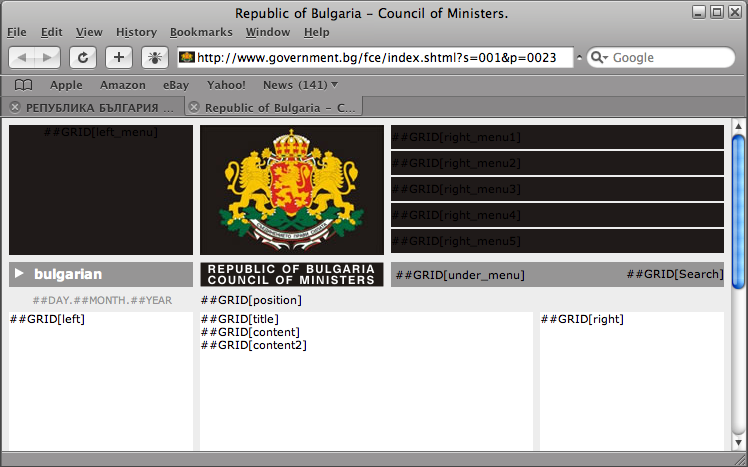Click the search magnifier icon in Google field
Image resolution: width=748 pixels, height=467 pixels.
(599, 58)
